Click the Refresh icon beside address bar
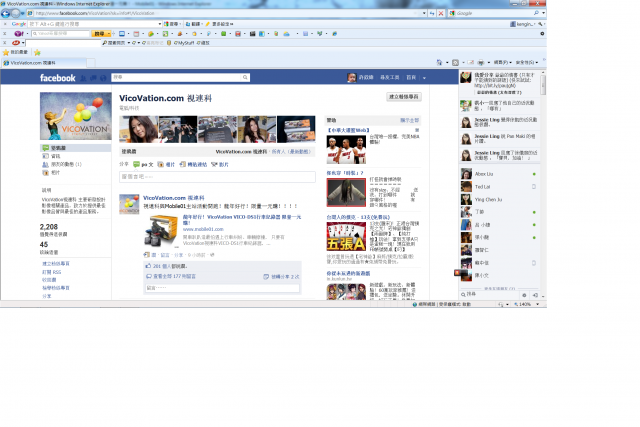The width and height of the screenshot is (640, 427). point(432,13)
